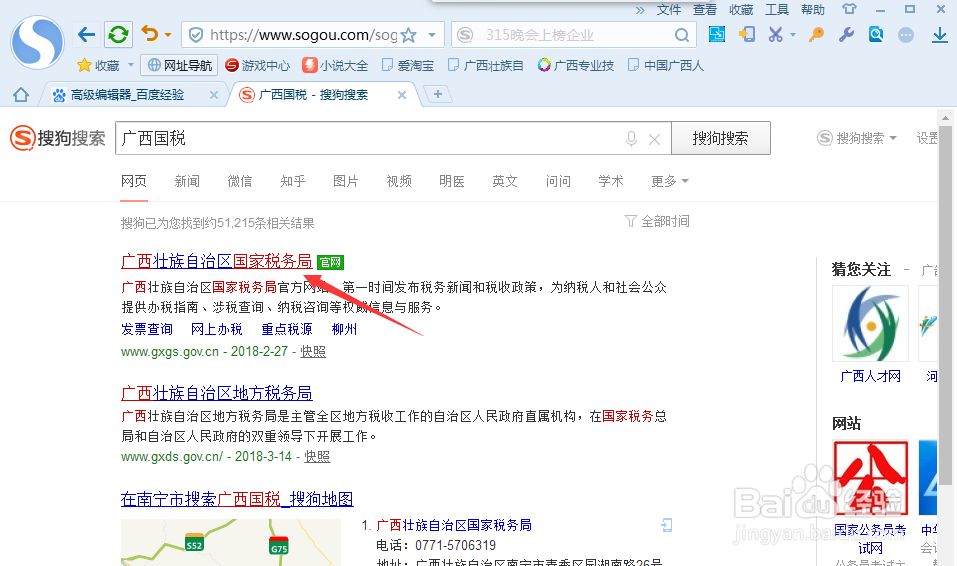Switch to 微信 search category
The width and height of the screenshot is (957, 566).
pos(240,181)
